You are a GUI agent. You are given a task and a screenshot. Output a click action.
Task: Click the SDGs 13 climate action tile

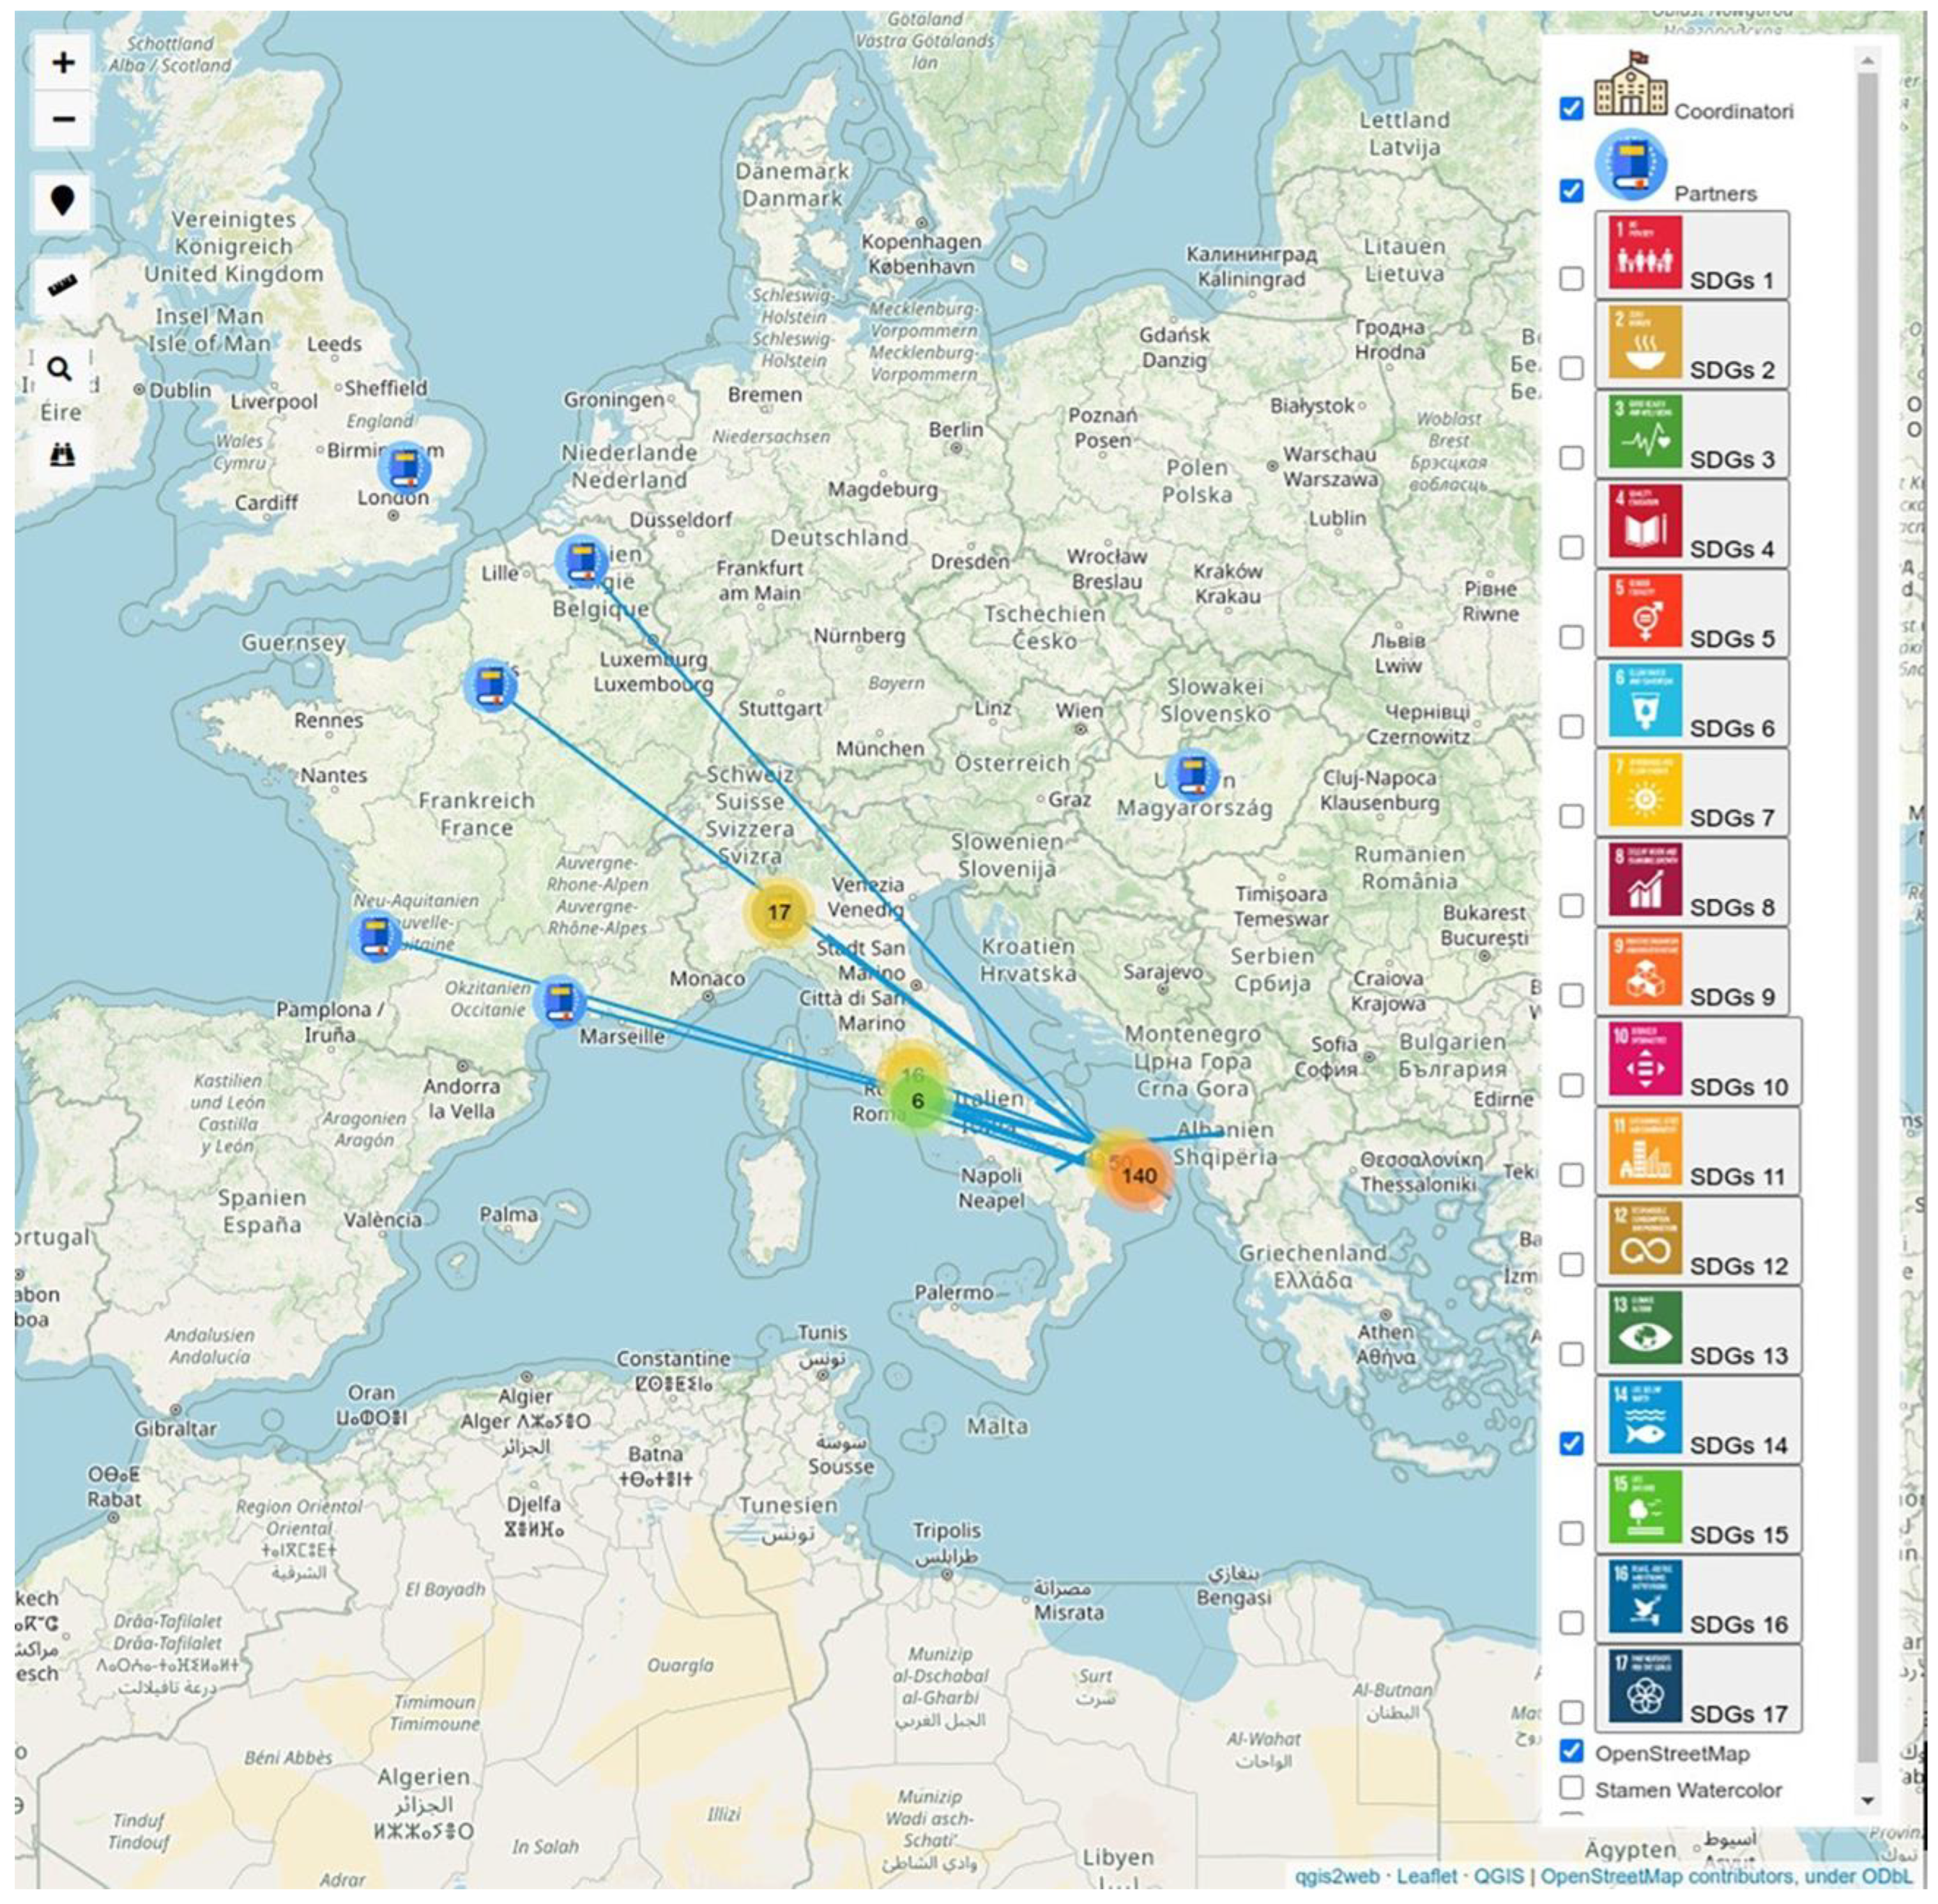[1645, 1329]
